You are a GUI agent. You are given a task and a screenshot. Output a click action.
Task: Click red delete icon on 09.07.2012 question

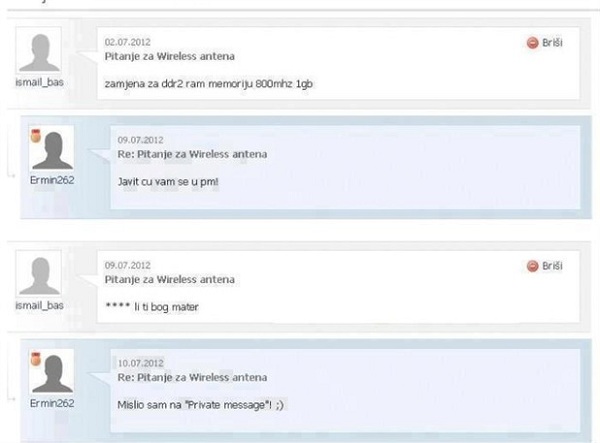[532, 266]
